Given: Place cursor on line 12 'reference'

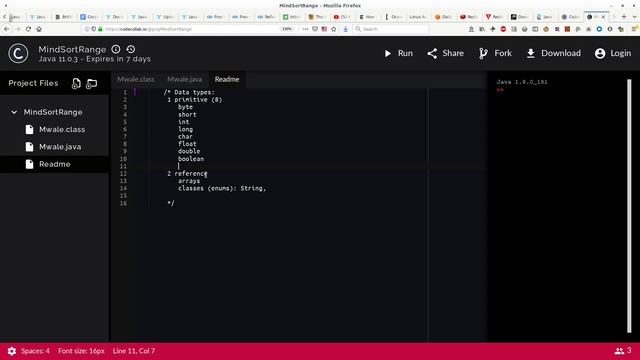Looking at the screenshot, I should point(191,173).
